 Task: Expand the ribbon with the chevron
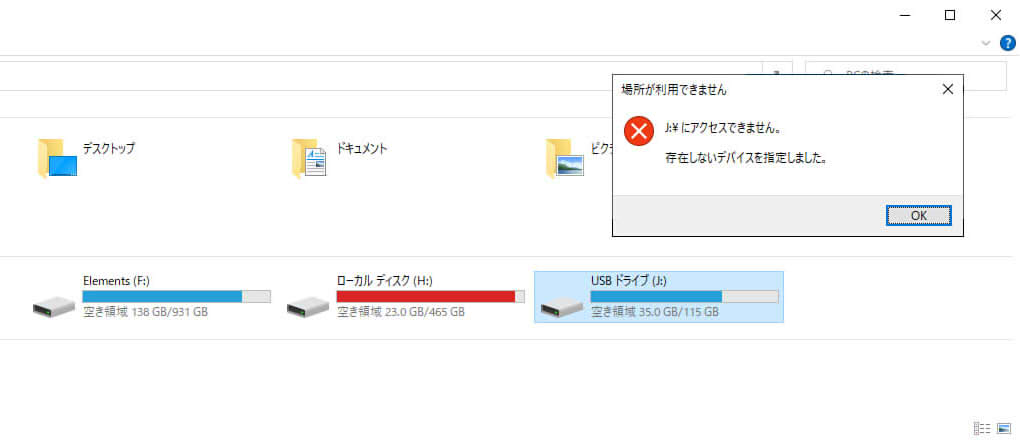click(x=986, y=44)
